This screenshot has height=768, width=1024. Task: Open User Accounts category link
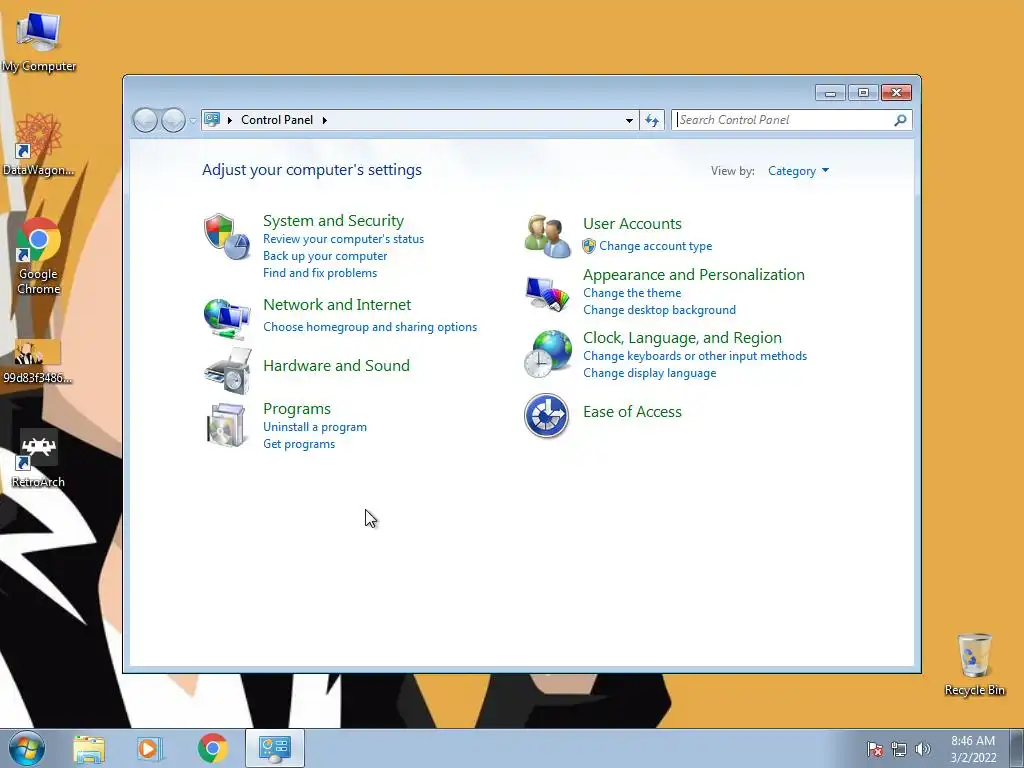coord(632,224)
